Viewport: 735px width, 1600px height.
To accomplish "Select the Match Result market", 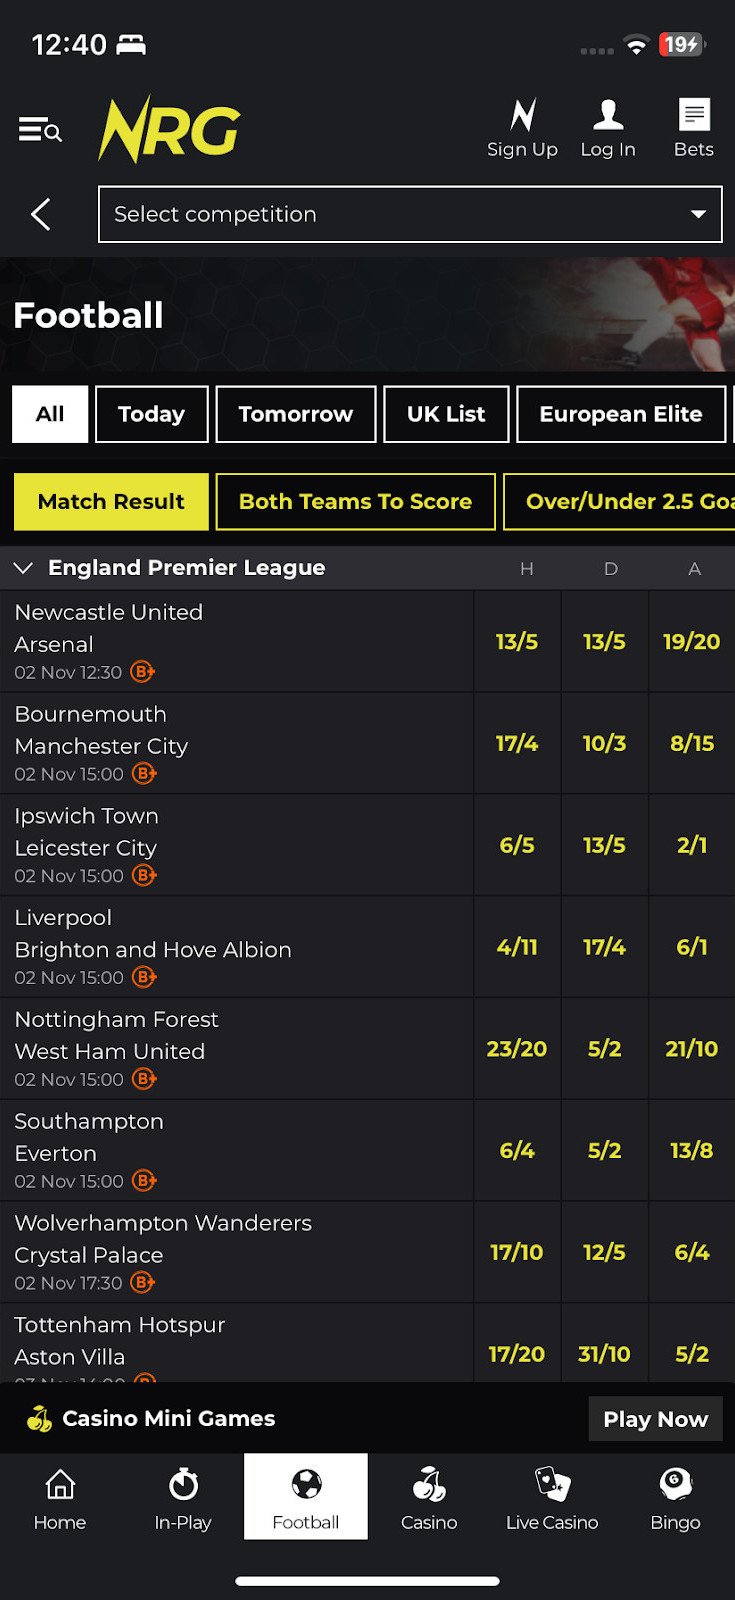I will tap(111, 502).
